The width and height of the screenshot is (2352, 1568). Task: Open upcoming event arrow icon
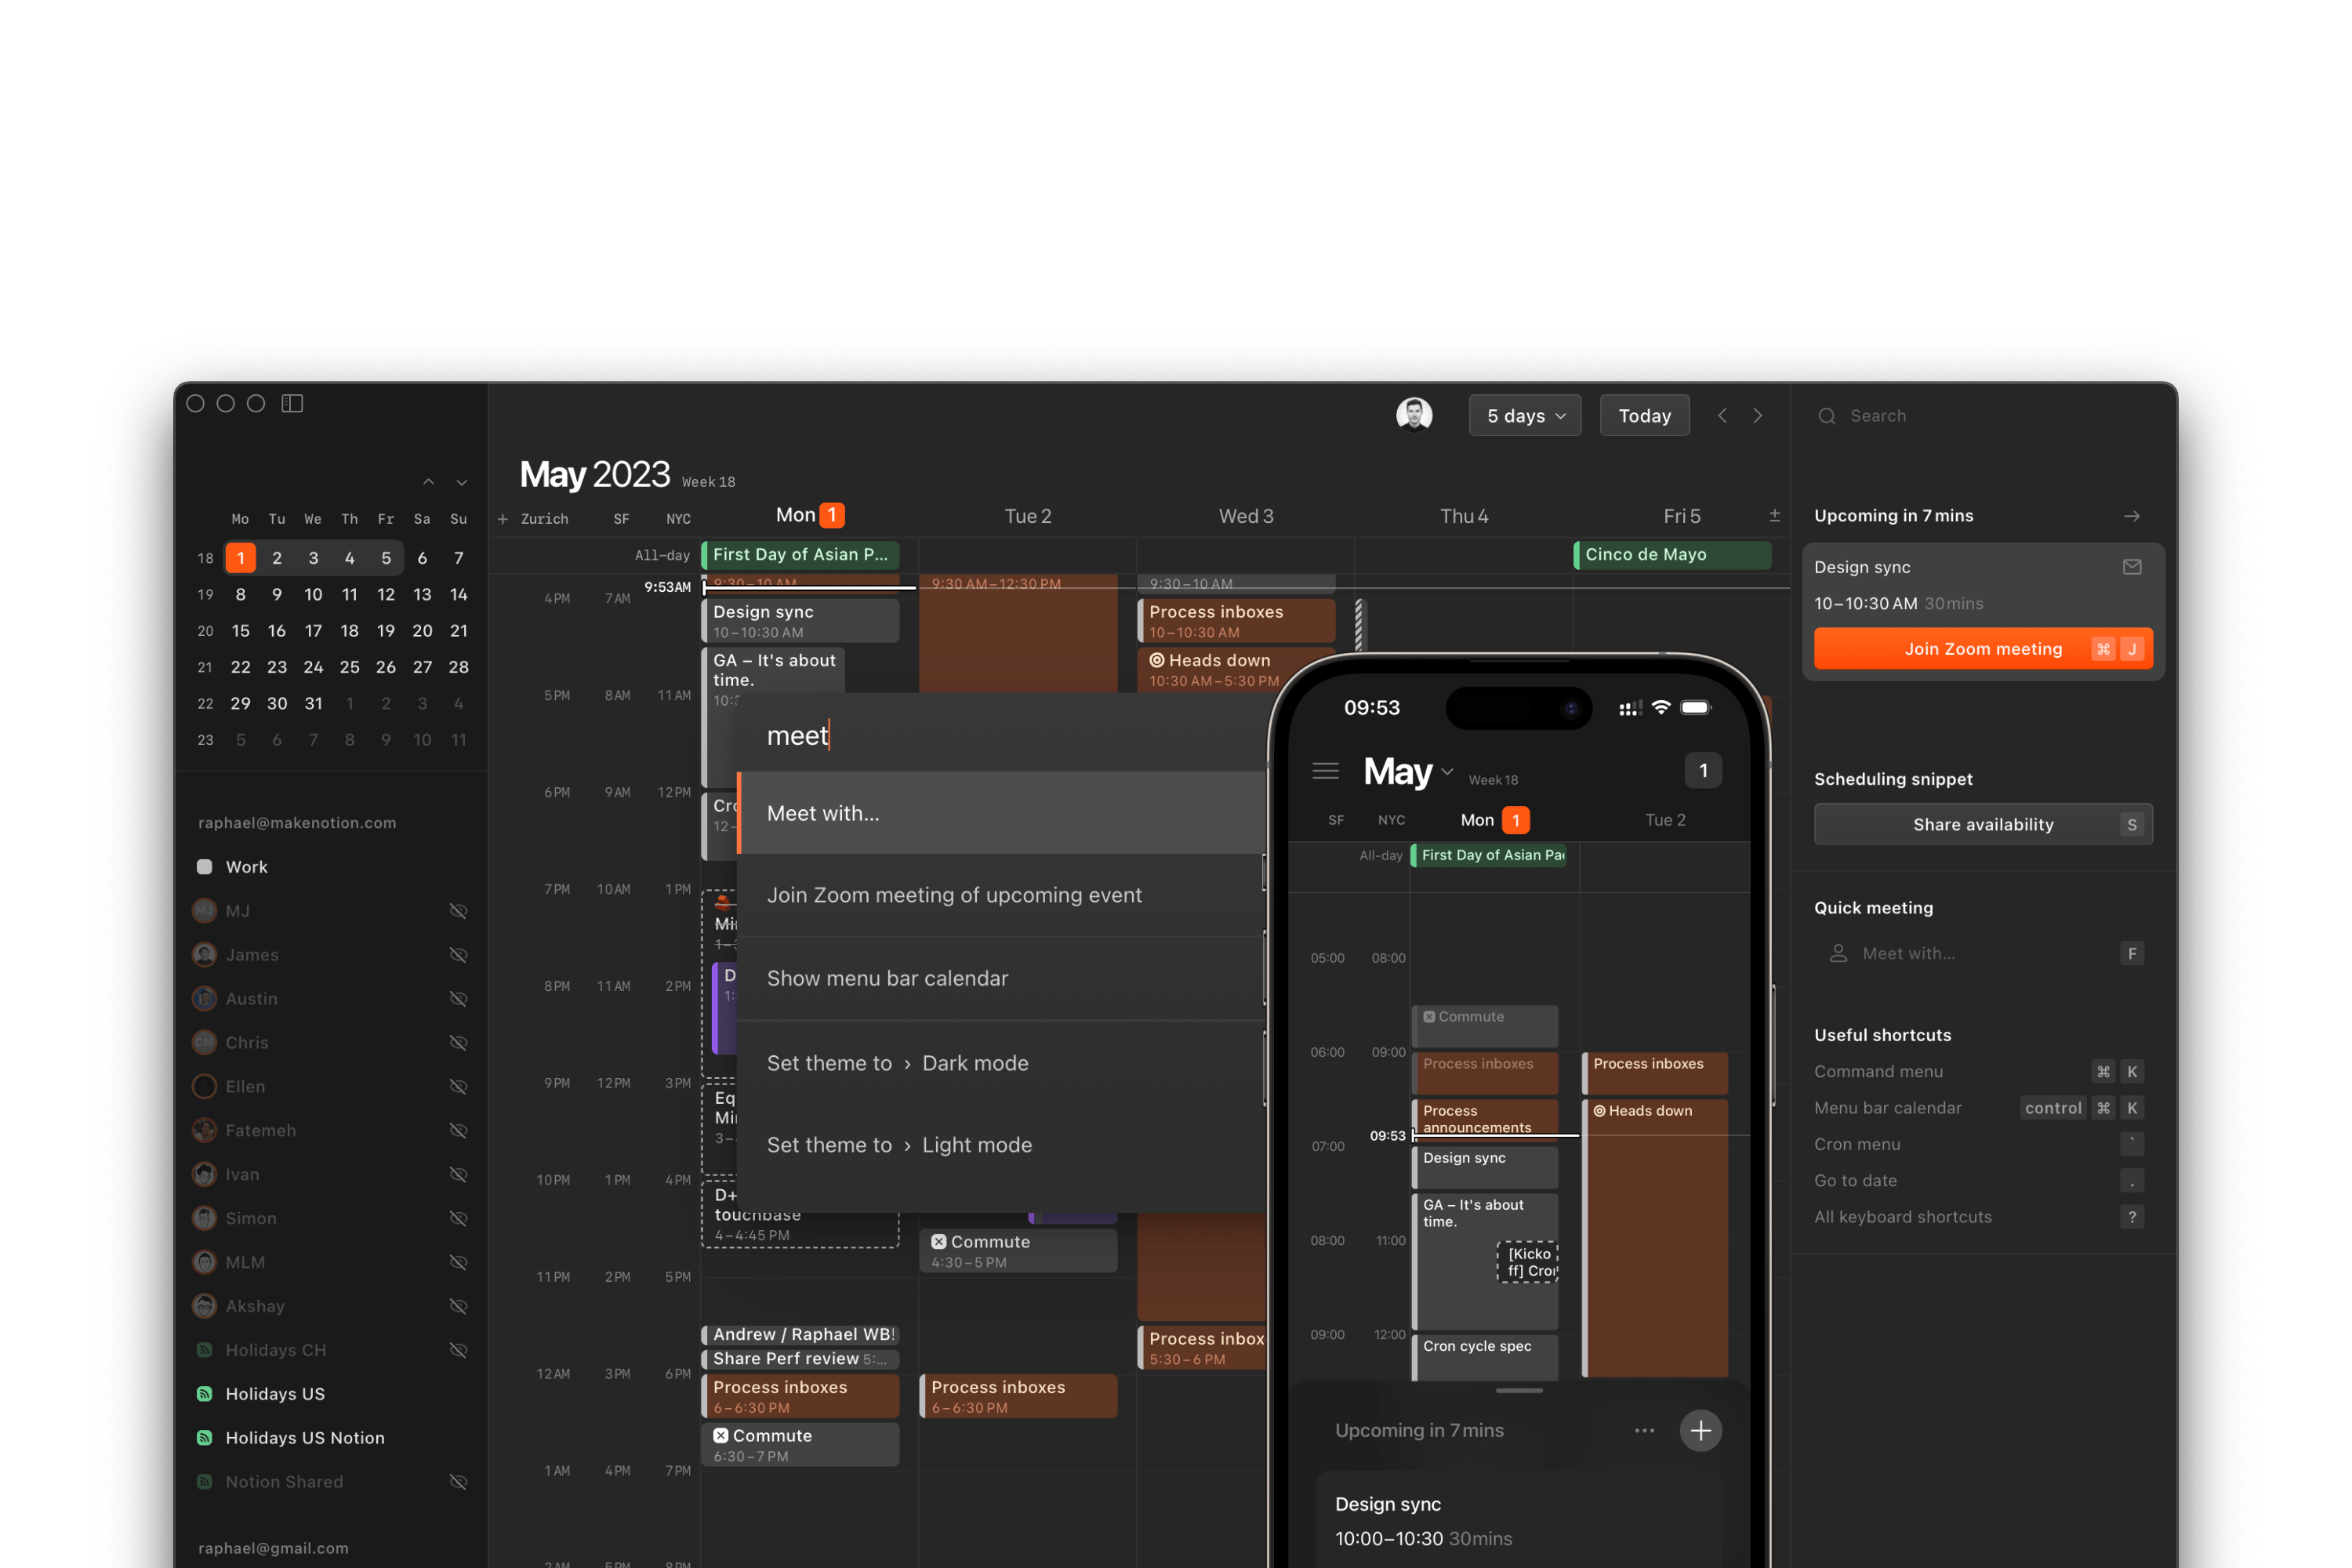pyautogui.click(x=2131, y=516)
